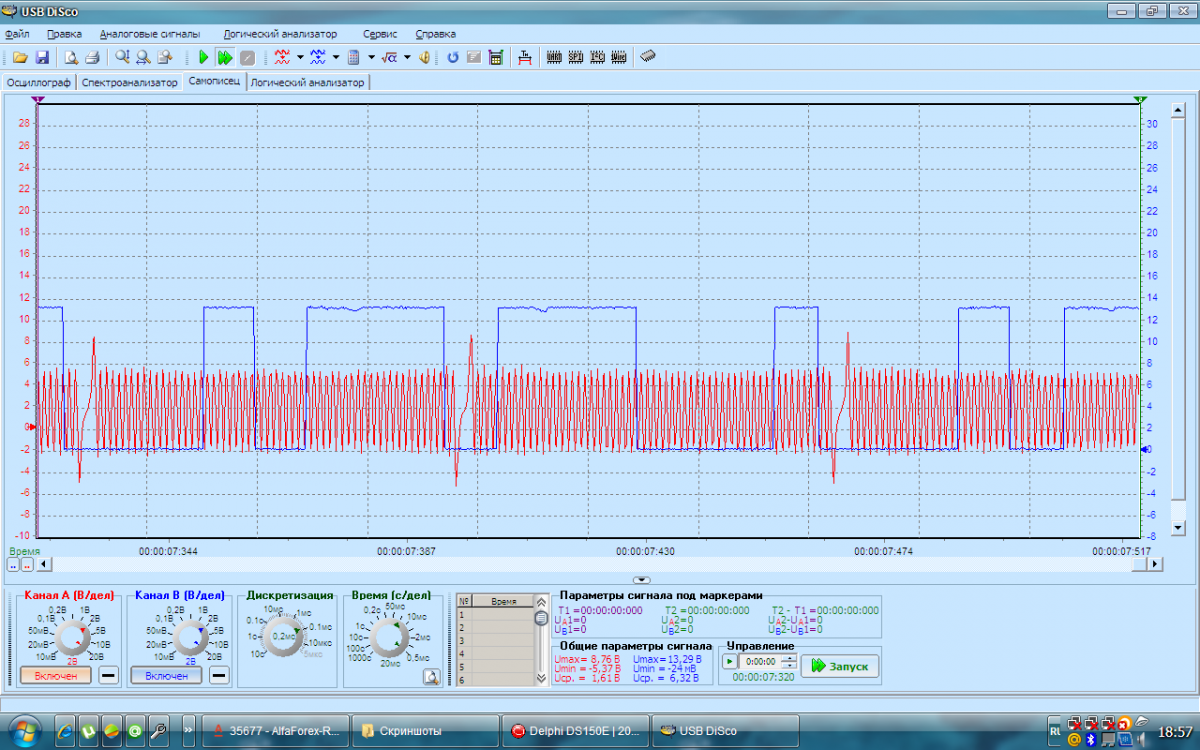Expand dropdown next to square root icon

coord(406,58)
